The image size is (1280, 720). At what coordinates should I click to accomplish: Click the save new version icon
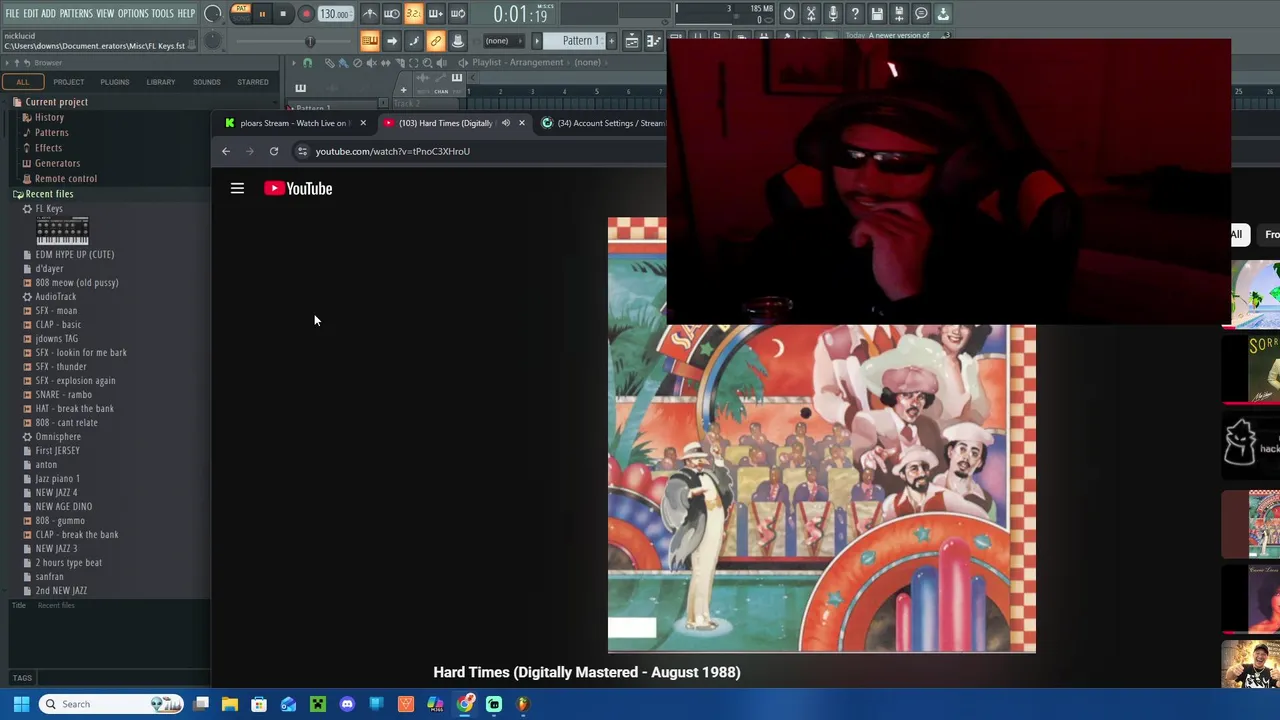click(x=899, y=14)
